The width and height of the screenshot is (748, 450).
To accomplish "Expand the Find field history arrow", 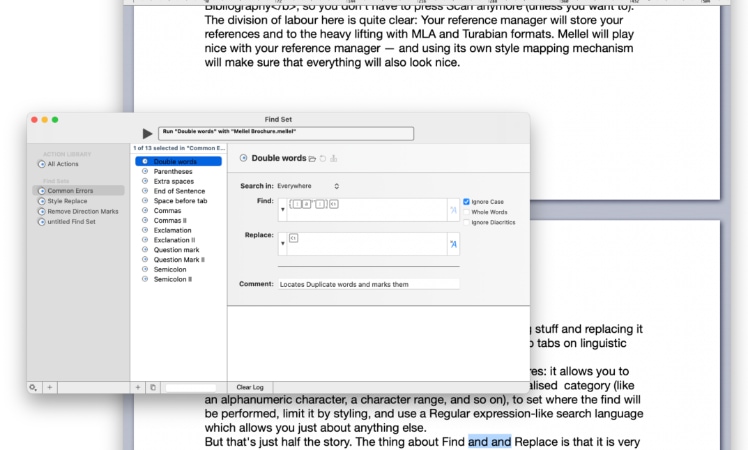I will [x=283, y=210].
